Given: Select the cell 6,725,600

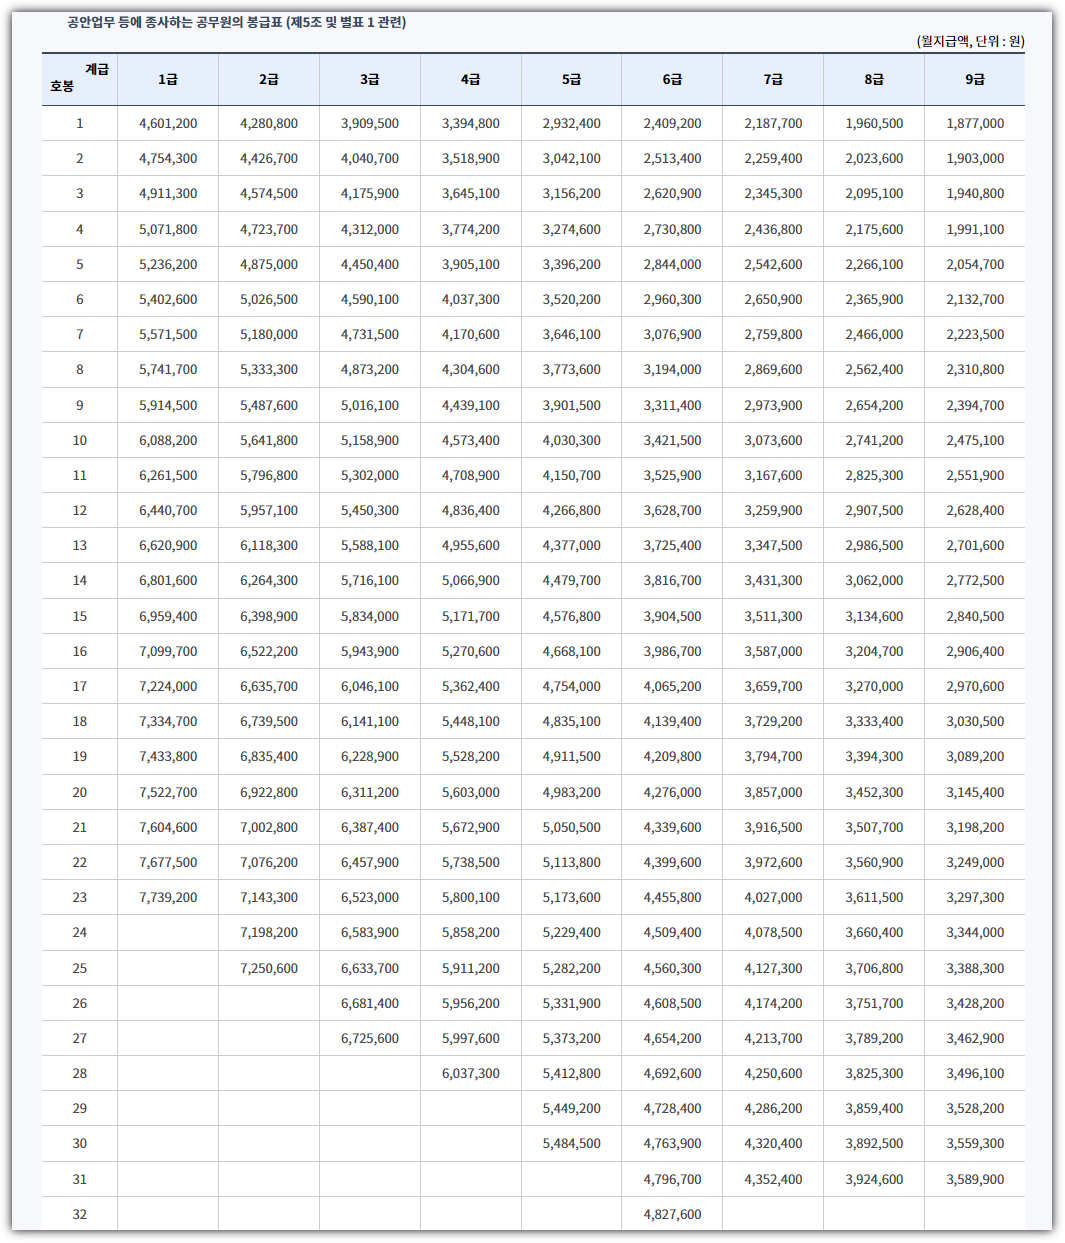Looking at the screenshot, I should 370,1039.
